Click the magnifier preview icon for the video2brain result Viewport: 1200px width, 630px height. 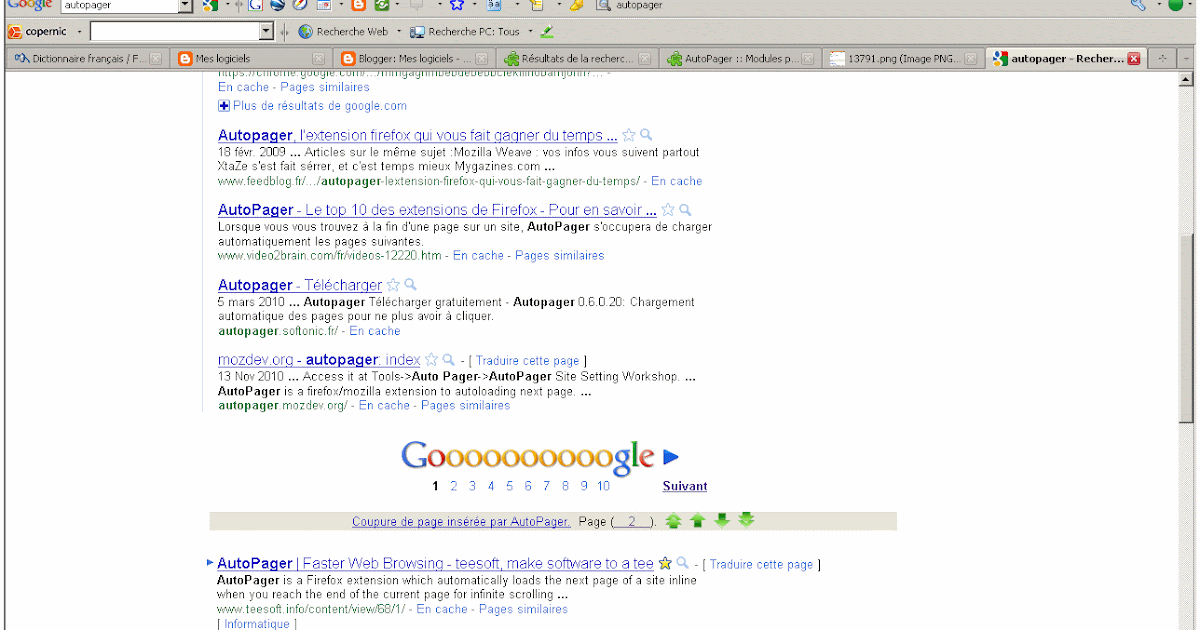coord(685,210)
